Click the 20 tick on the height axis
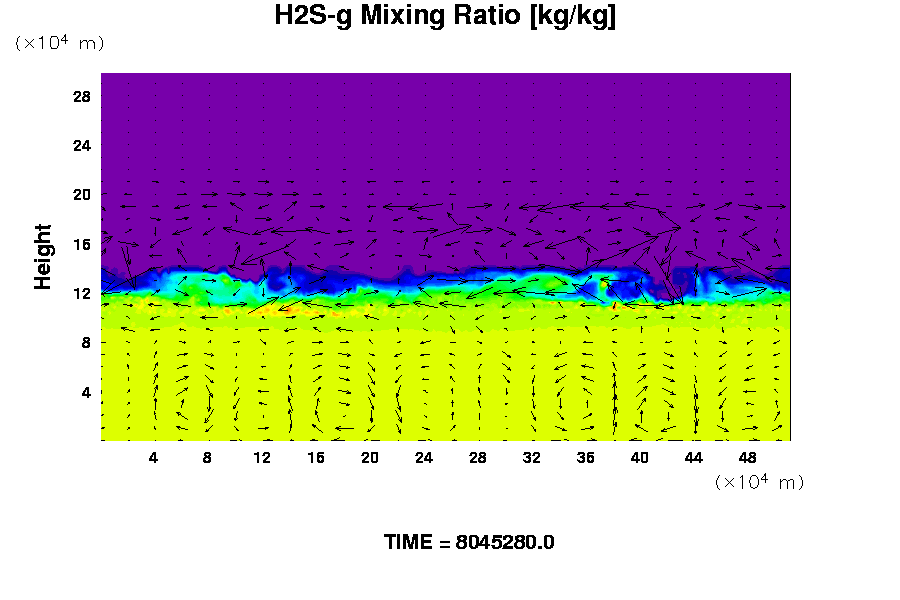This screenshot has width=900, height=600. tap(82, 194)
